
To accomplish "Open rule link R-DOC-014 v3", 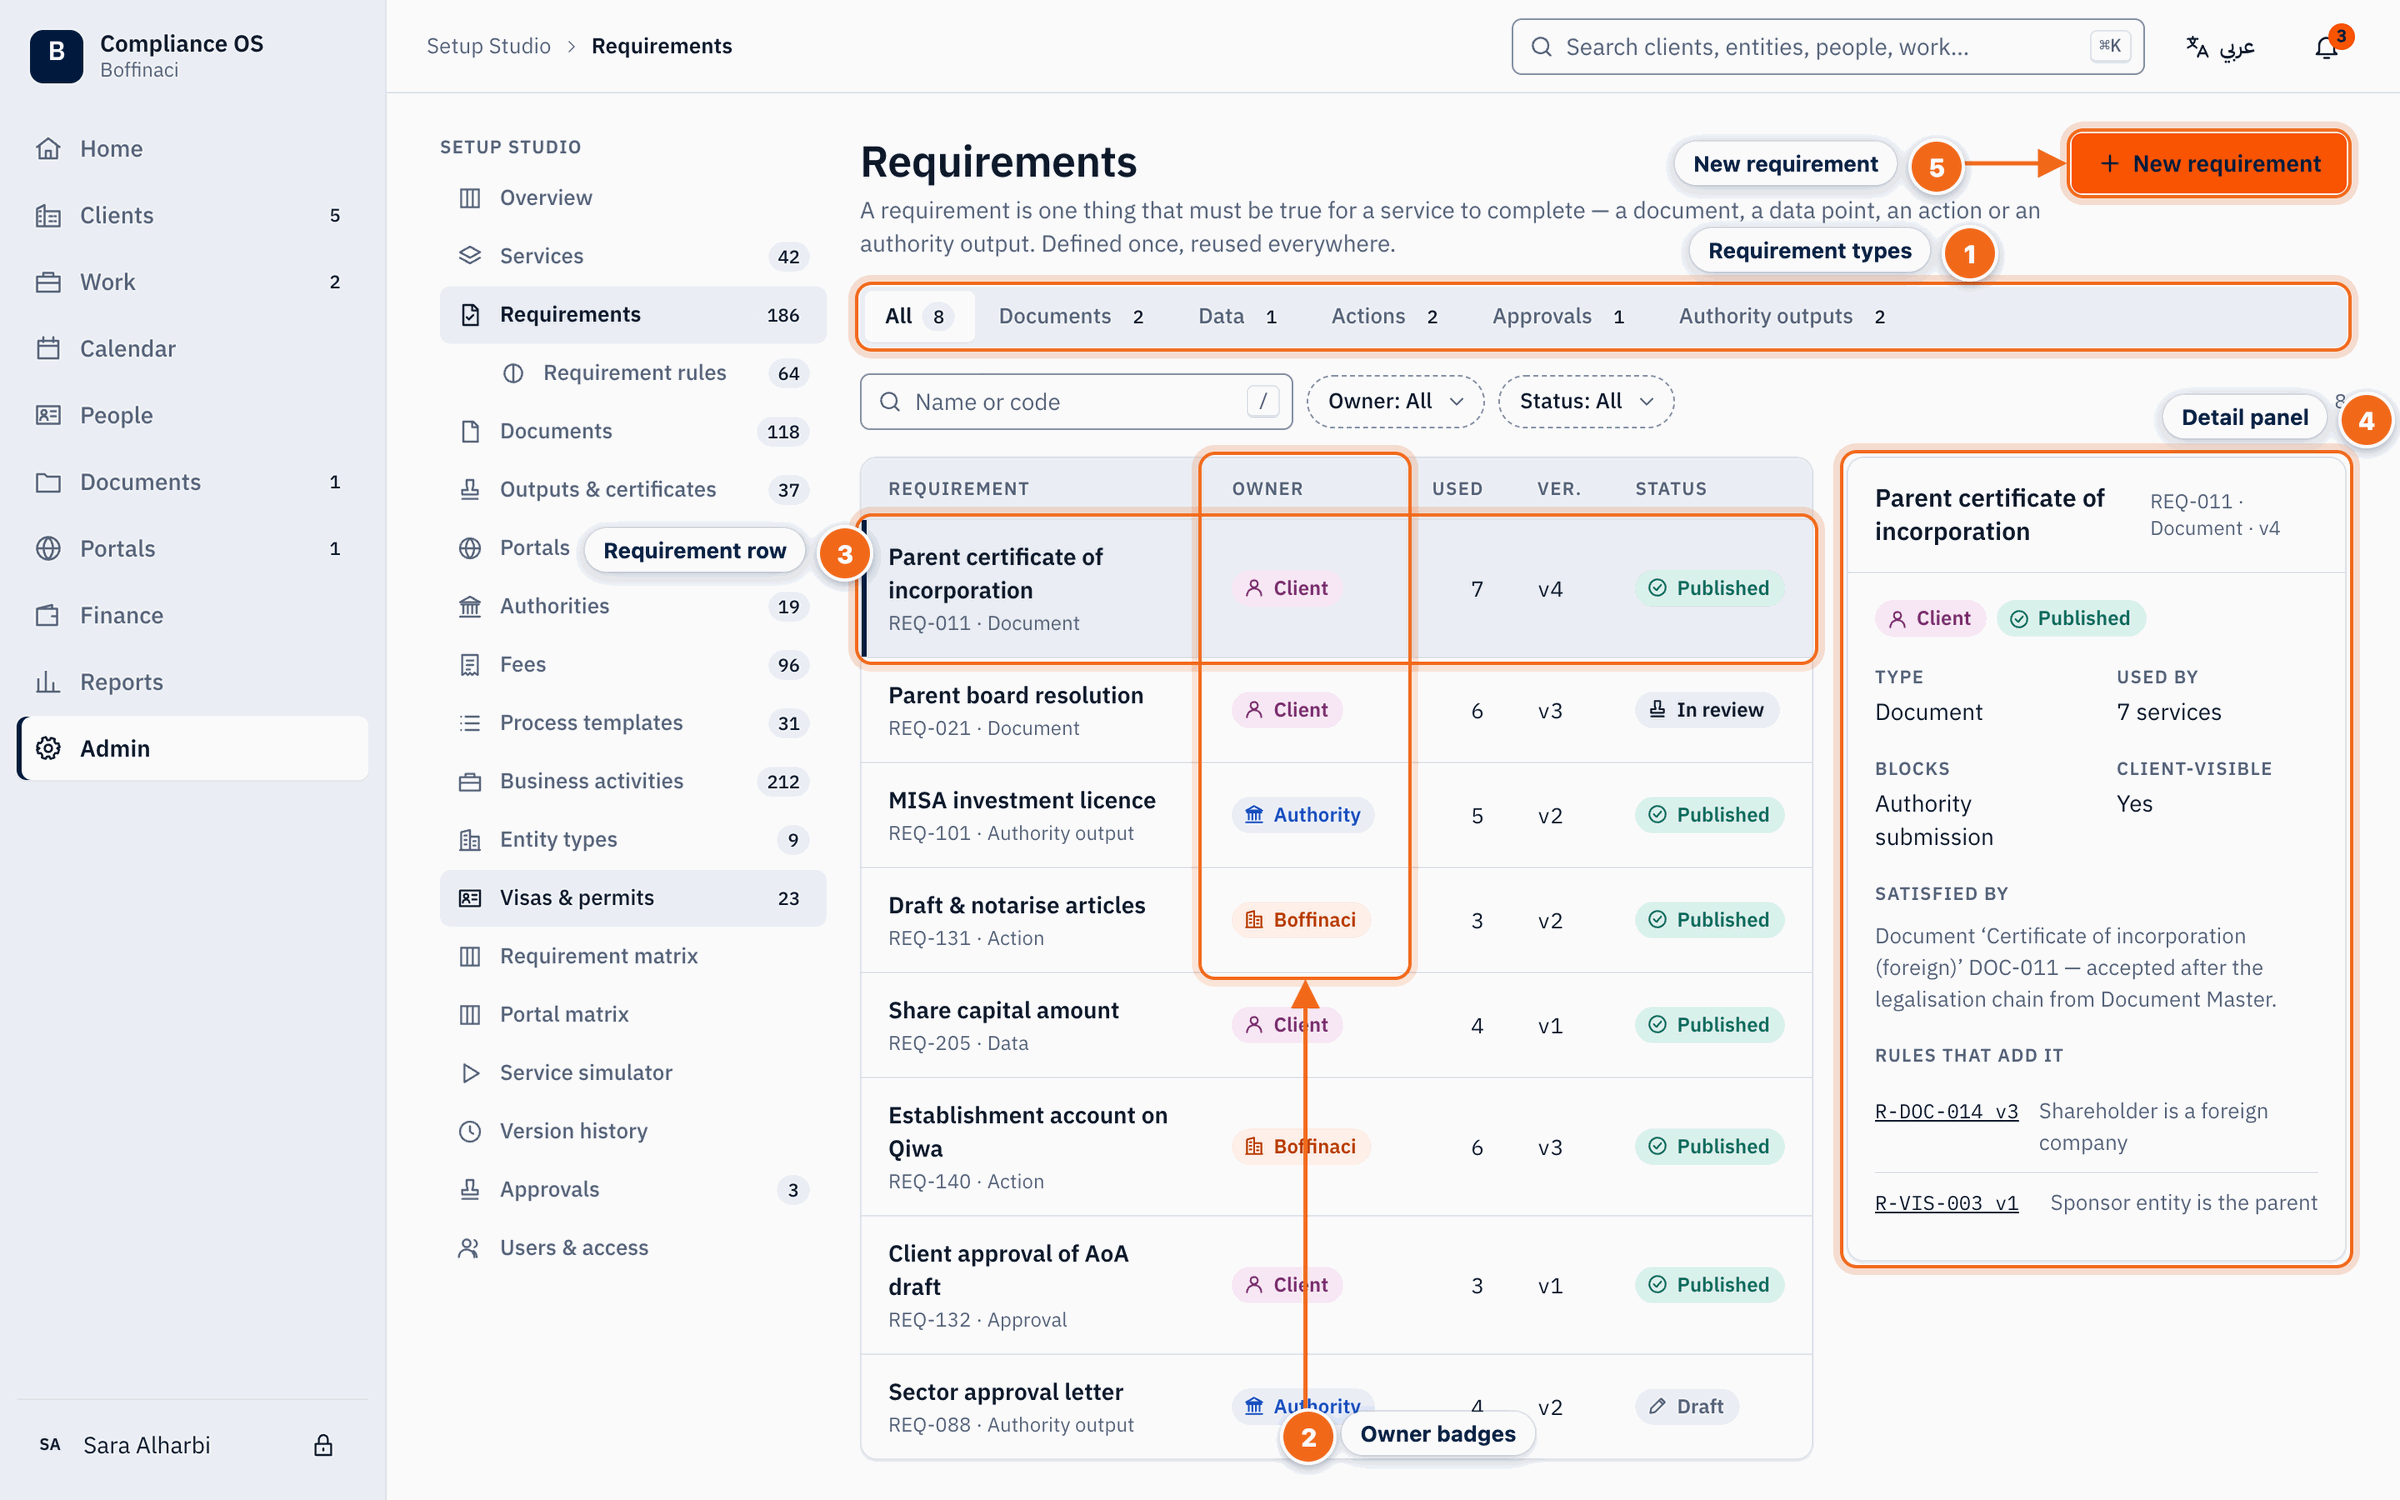I will [1946, 1111].
